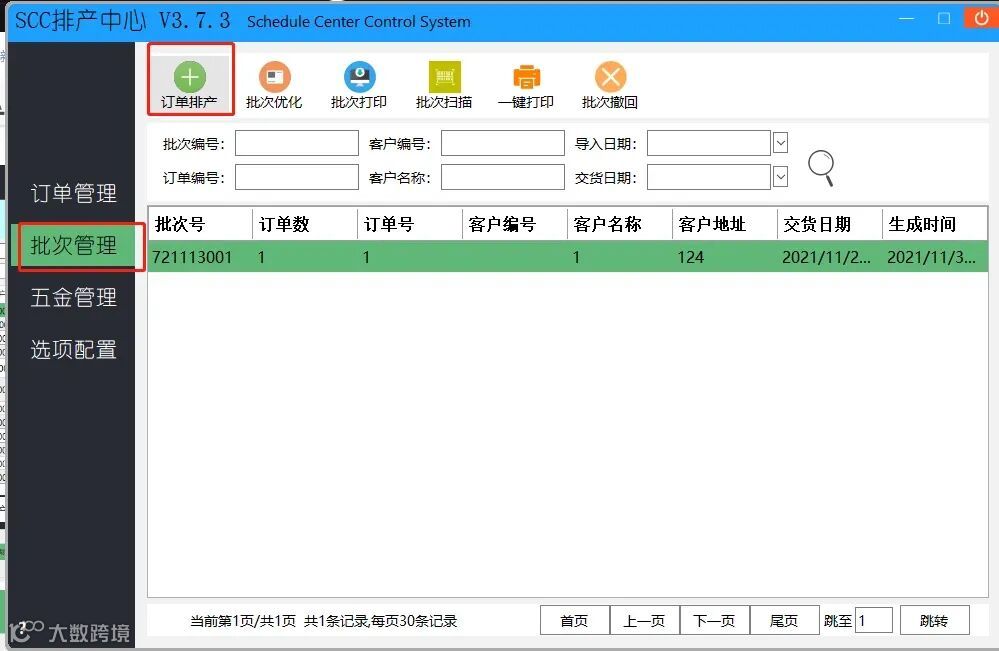Image resolution: width=999 pixels, height=651 pixels.
Task: Click into the 订单编号 field
Action: [297, 177]
